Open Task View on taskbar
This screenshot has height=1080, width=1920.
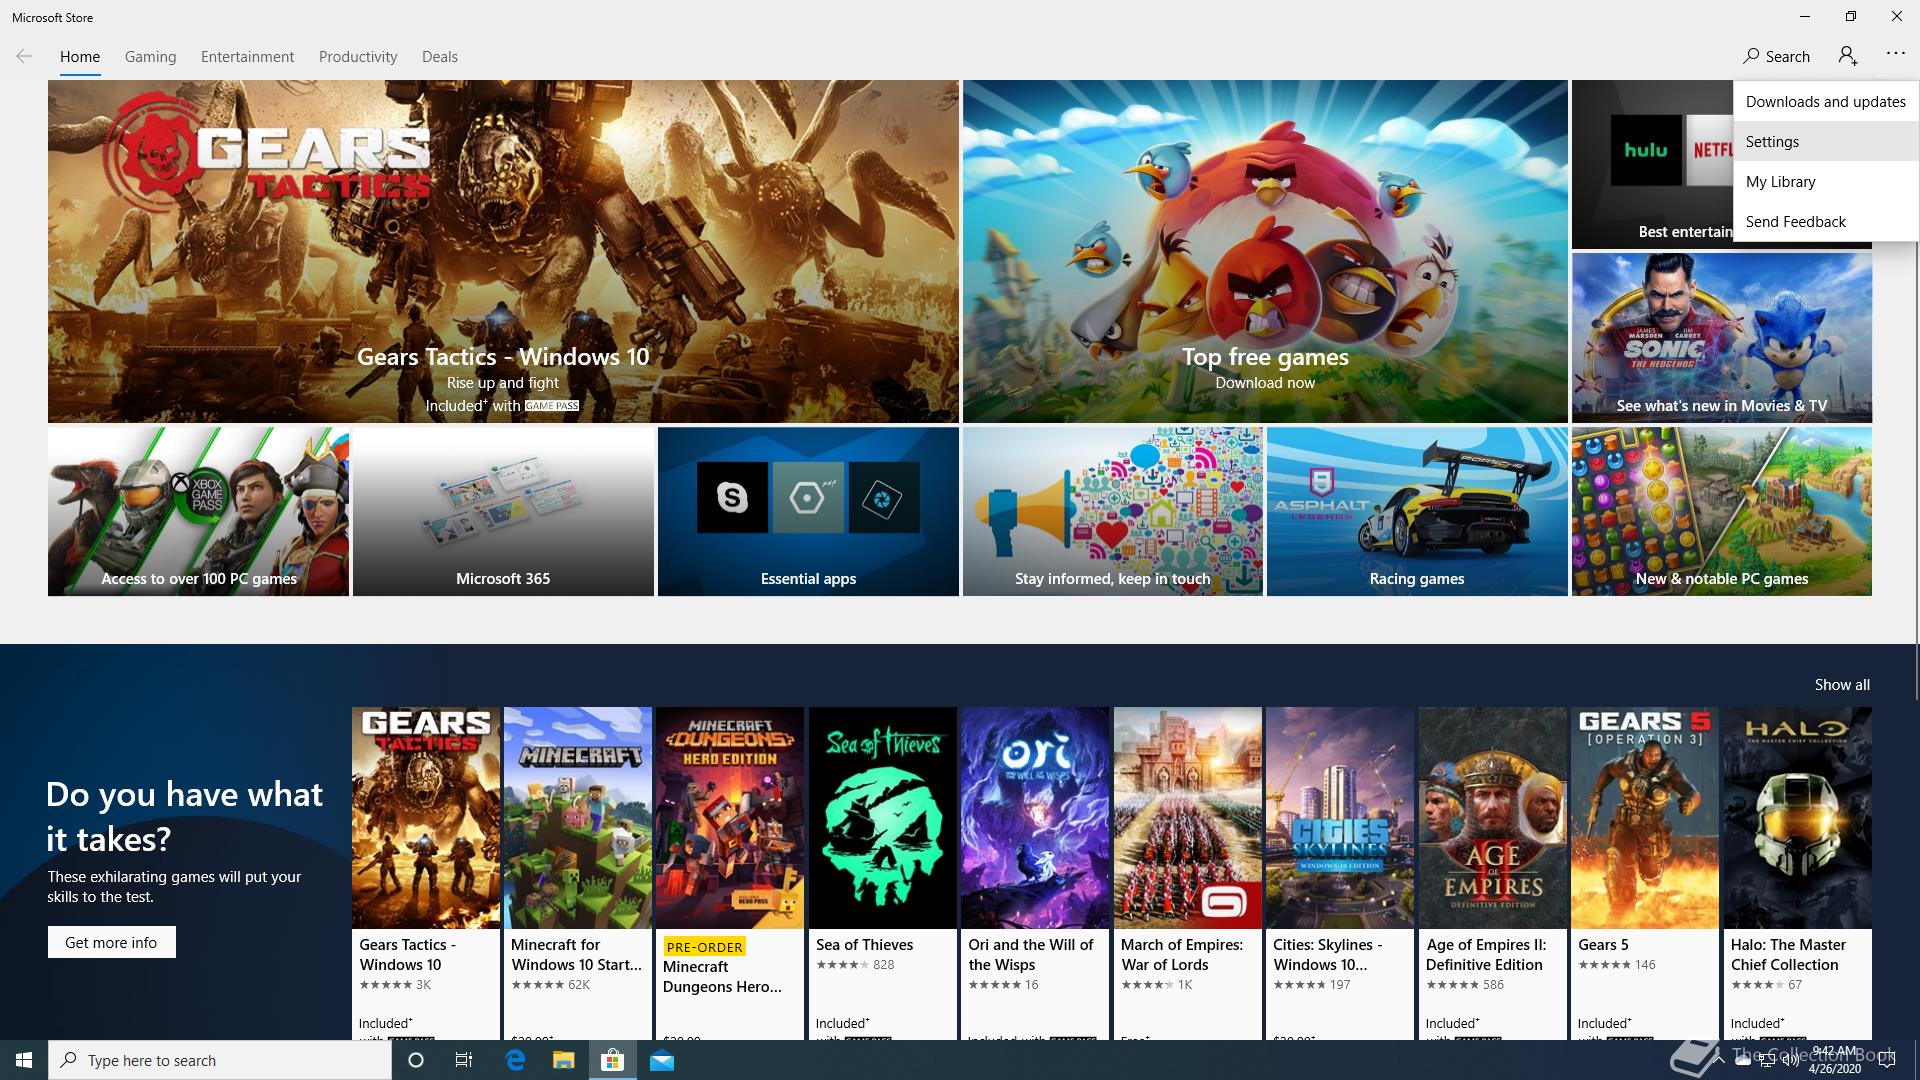click(464, 1060)
